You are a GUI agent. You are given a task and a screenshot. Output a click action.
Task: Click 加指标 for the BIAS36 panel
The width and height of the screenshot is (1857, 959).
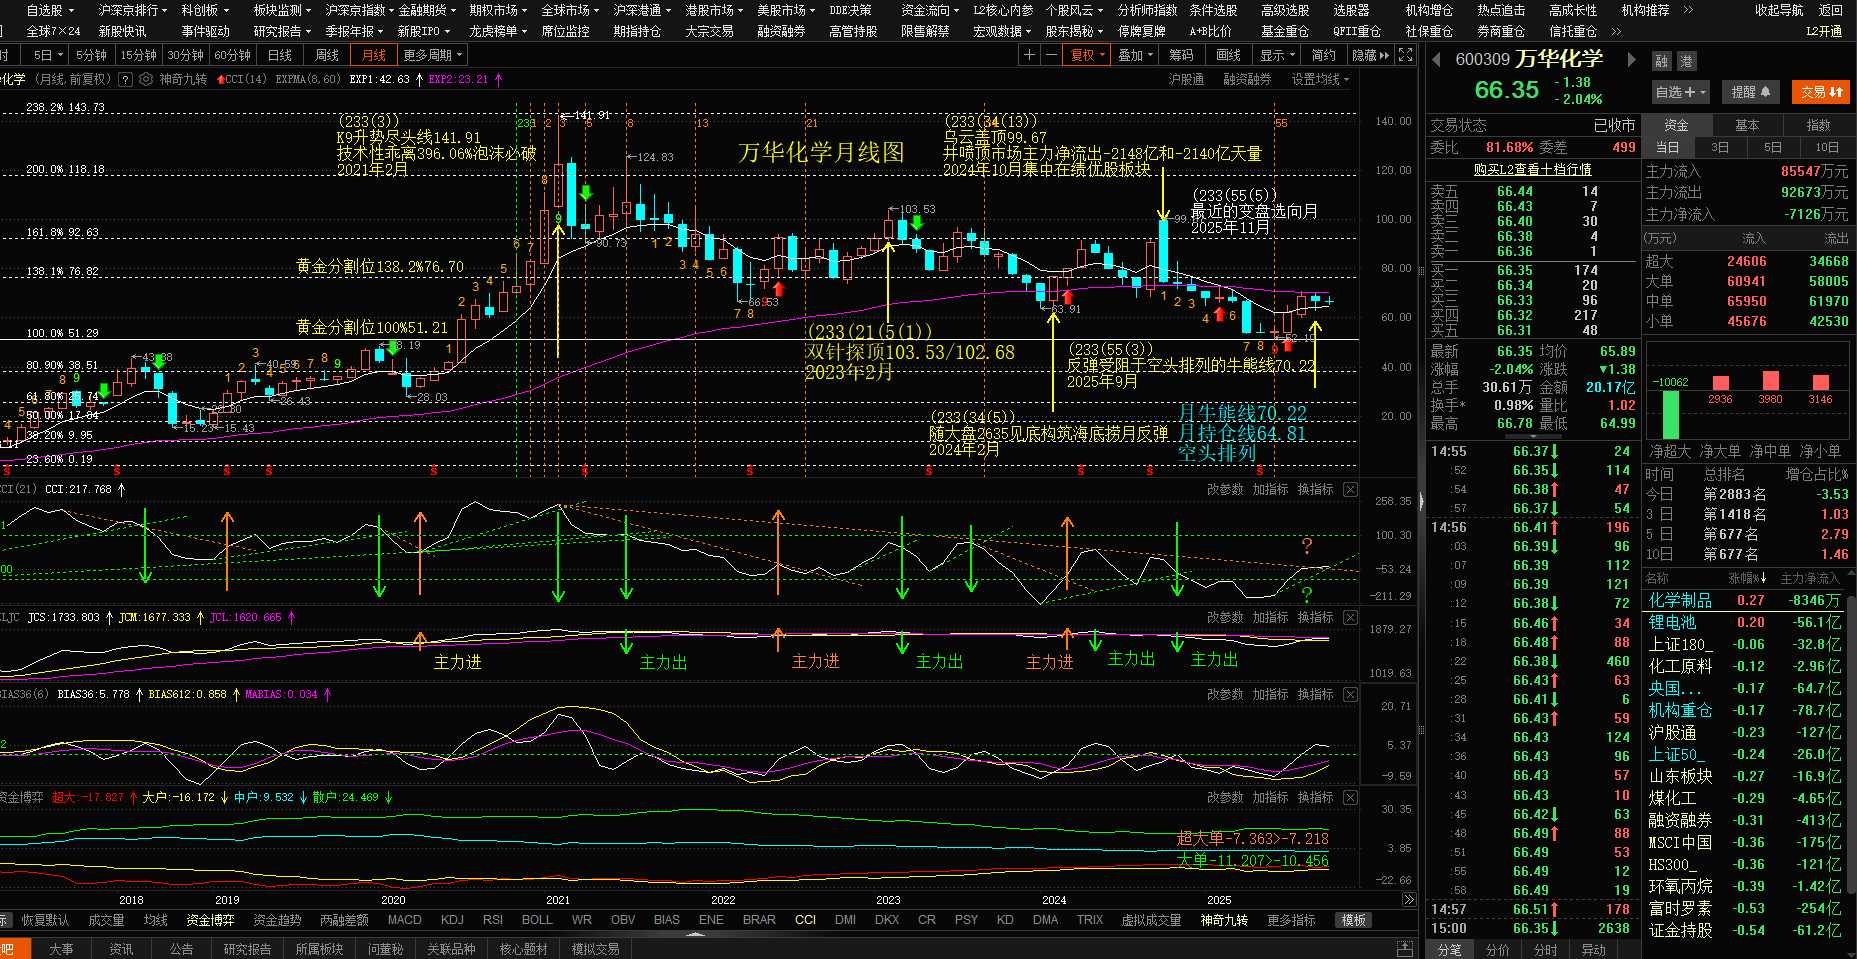click(x=1270, y=694)
